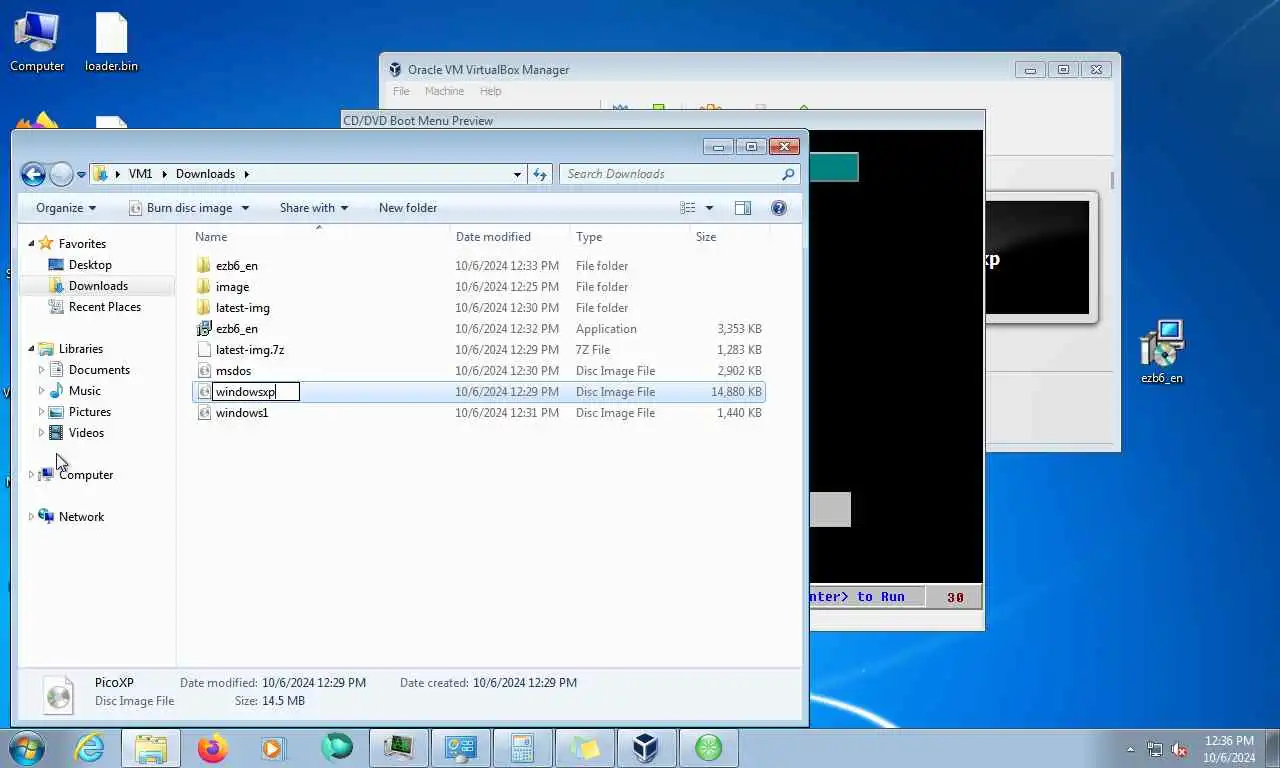Click the arrow after Downloads breadcrumb
Screen dimensions: 1280x768
pos(246,174)
